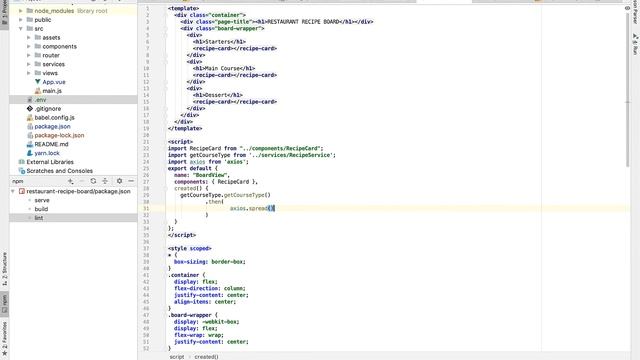
Task: Click the import axios from 'axios' line
Action: click(x=208, y=162)
